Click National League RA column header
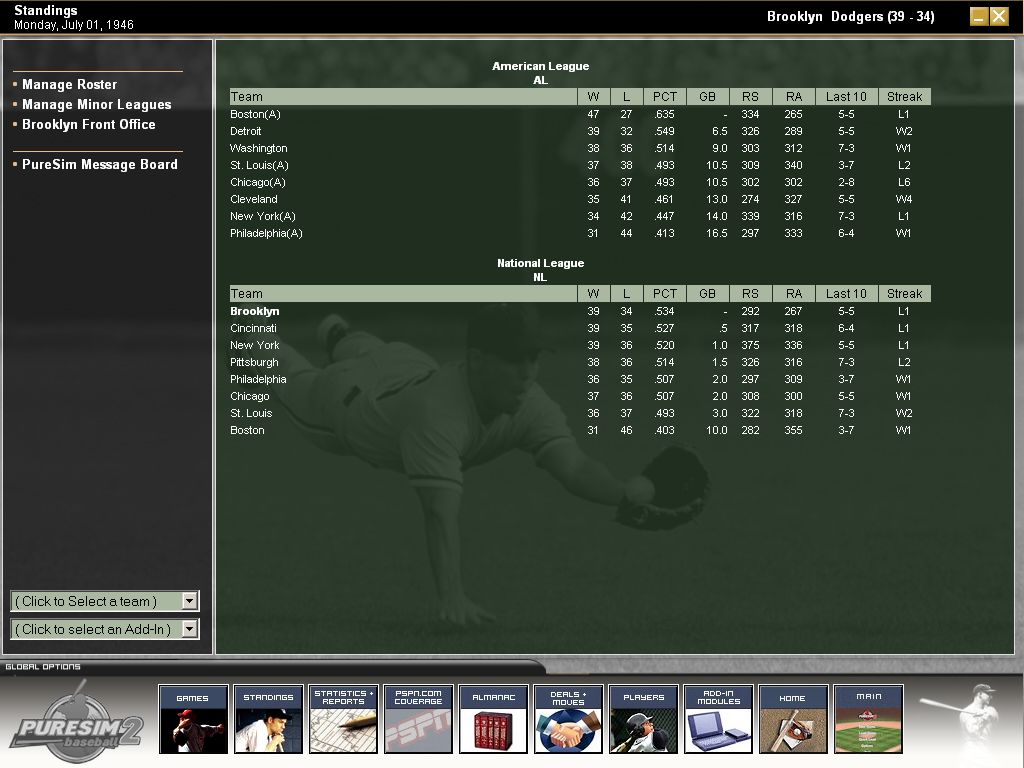1024x768 pixels. tap(793, 294)
